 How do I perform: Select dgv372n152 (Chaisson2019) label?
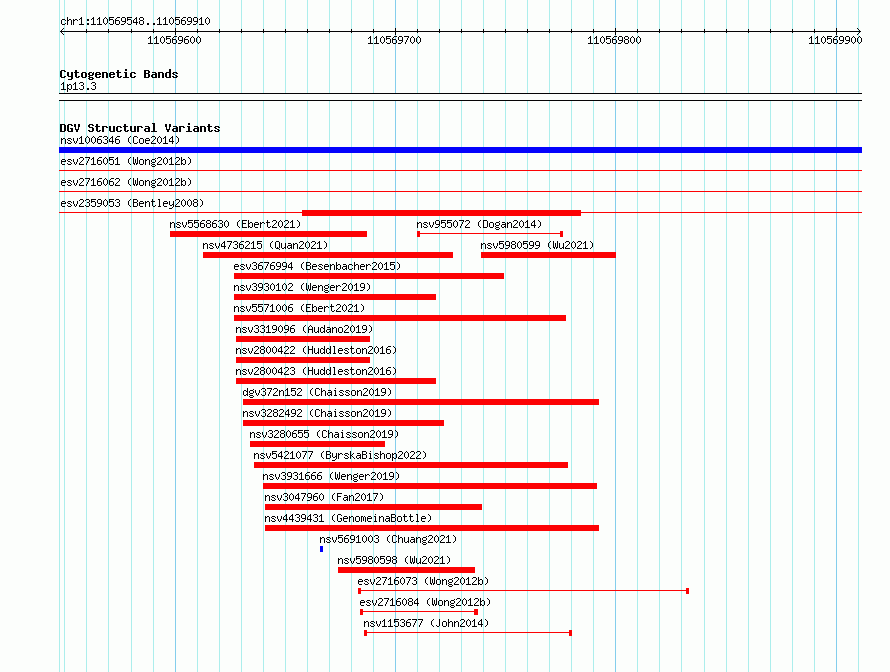(317, 392)
